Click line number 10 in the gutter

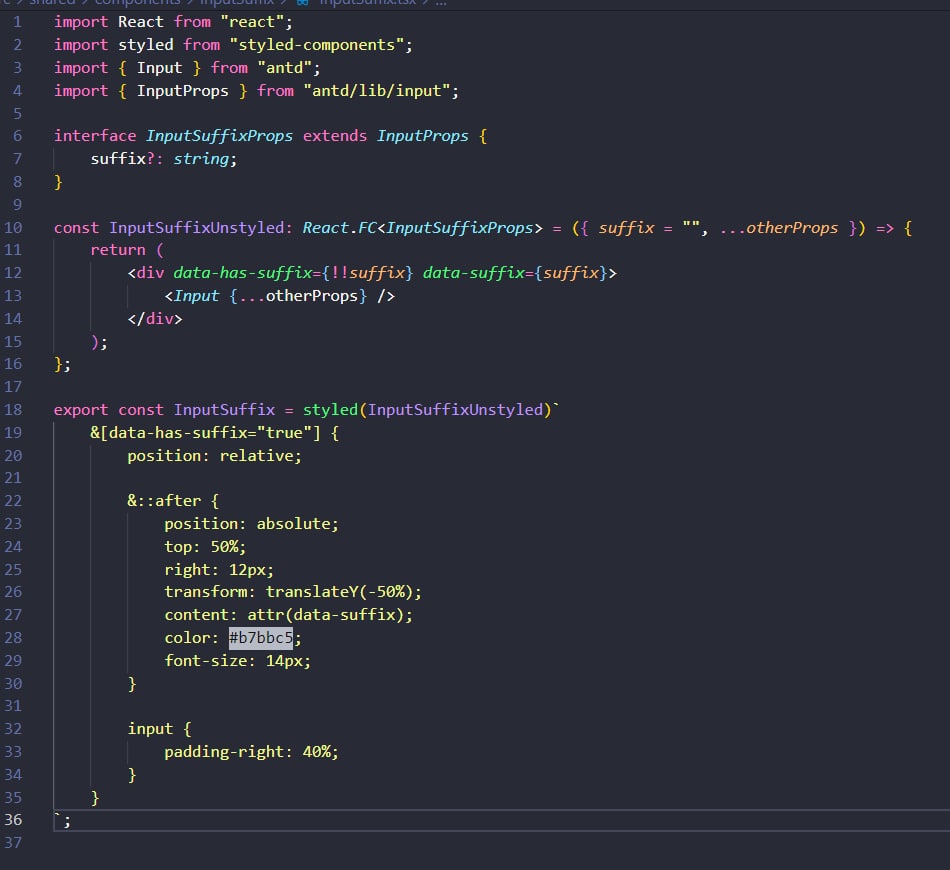(13, 227)
